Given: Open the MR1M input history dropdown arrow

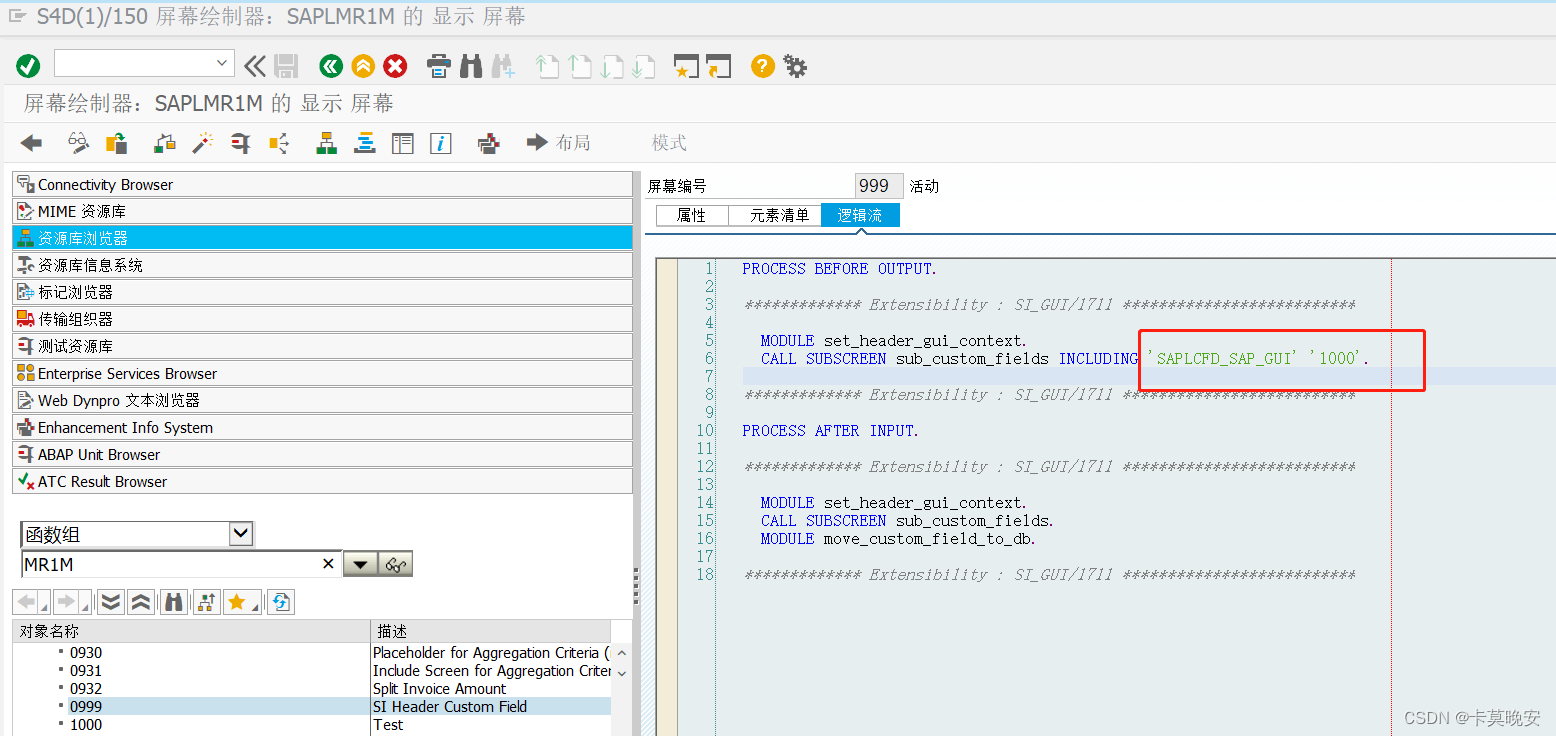Looking at the screenshot, I should (x=361, y=563).
